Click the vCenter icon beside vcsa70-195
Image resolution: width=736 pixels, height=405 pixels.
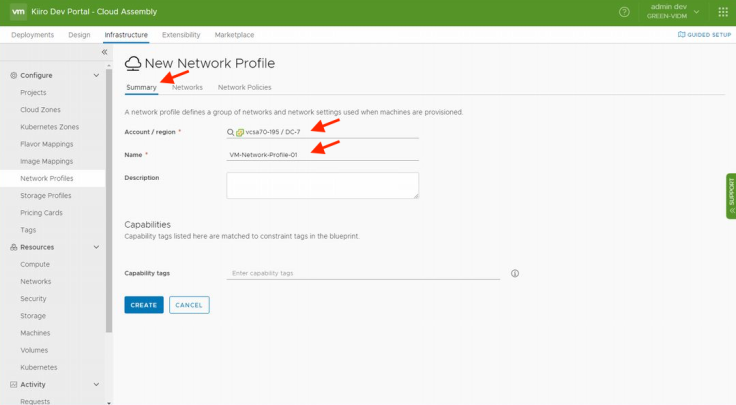point(240,132)
